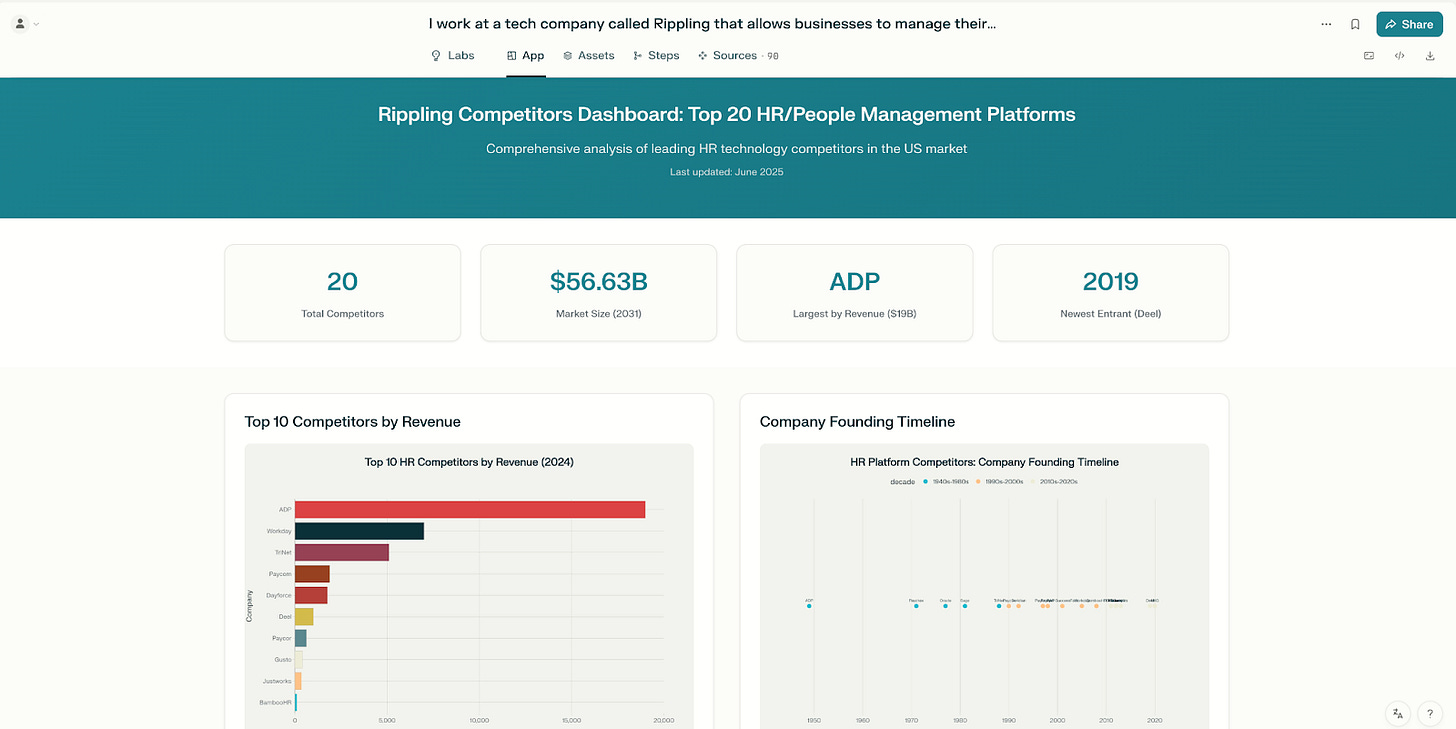This screenshot has width=1456, height=729.
Task: Open the three-dot overflow menu
Action: coord(1326,24)
